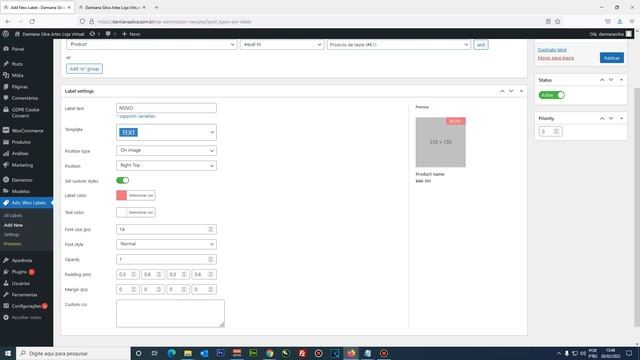Click the Configurações settings icon
Viewport: 640px width, 360px height.
(6, 306)
